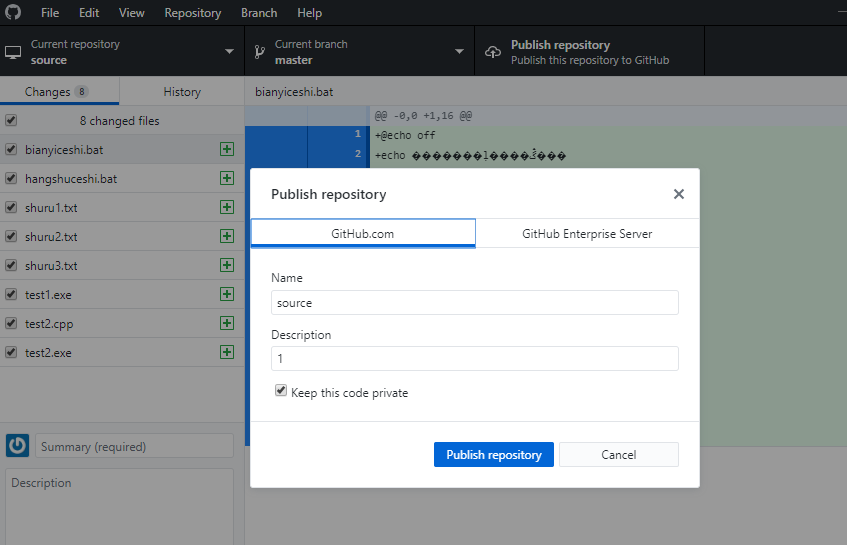Toggle the Keep this code private checkbox
The height and width of the screenshot is (545, 847).
(x=282, y=392)
